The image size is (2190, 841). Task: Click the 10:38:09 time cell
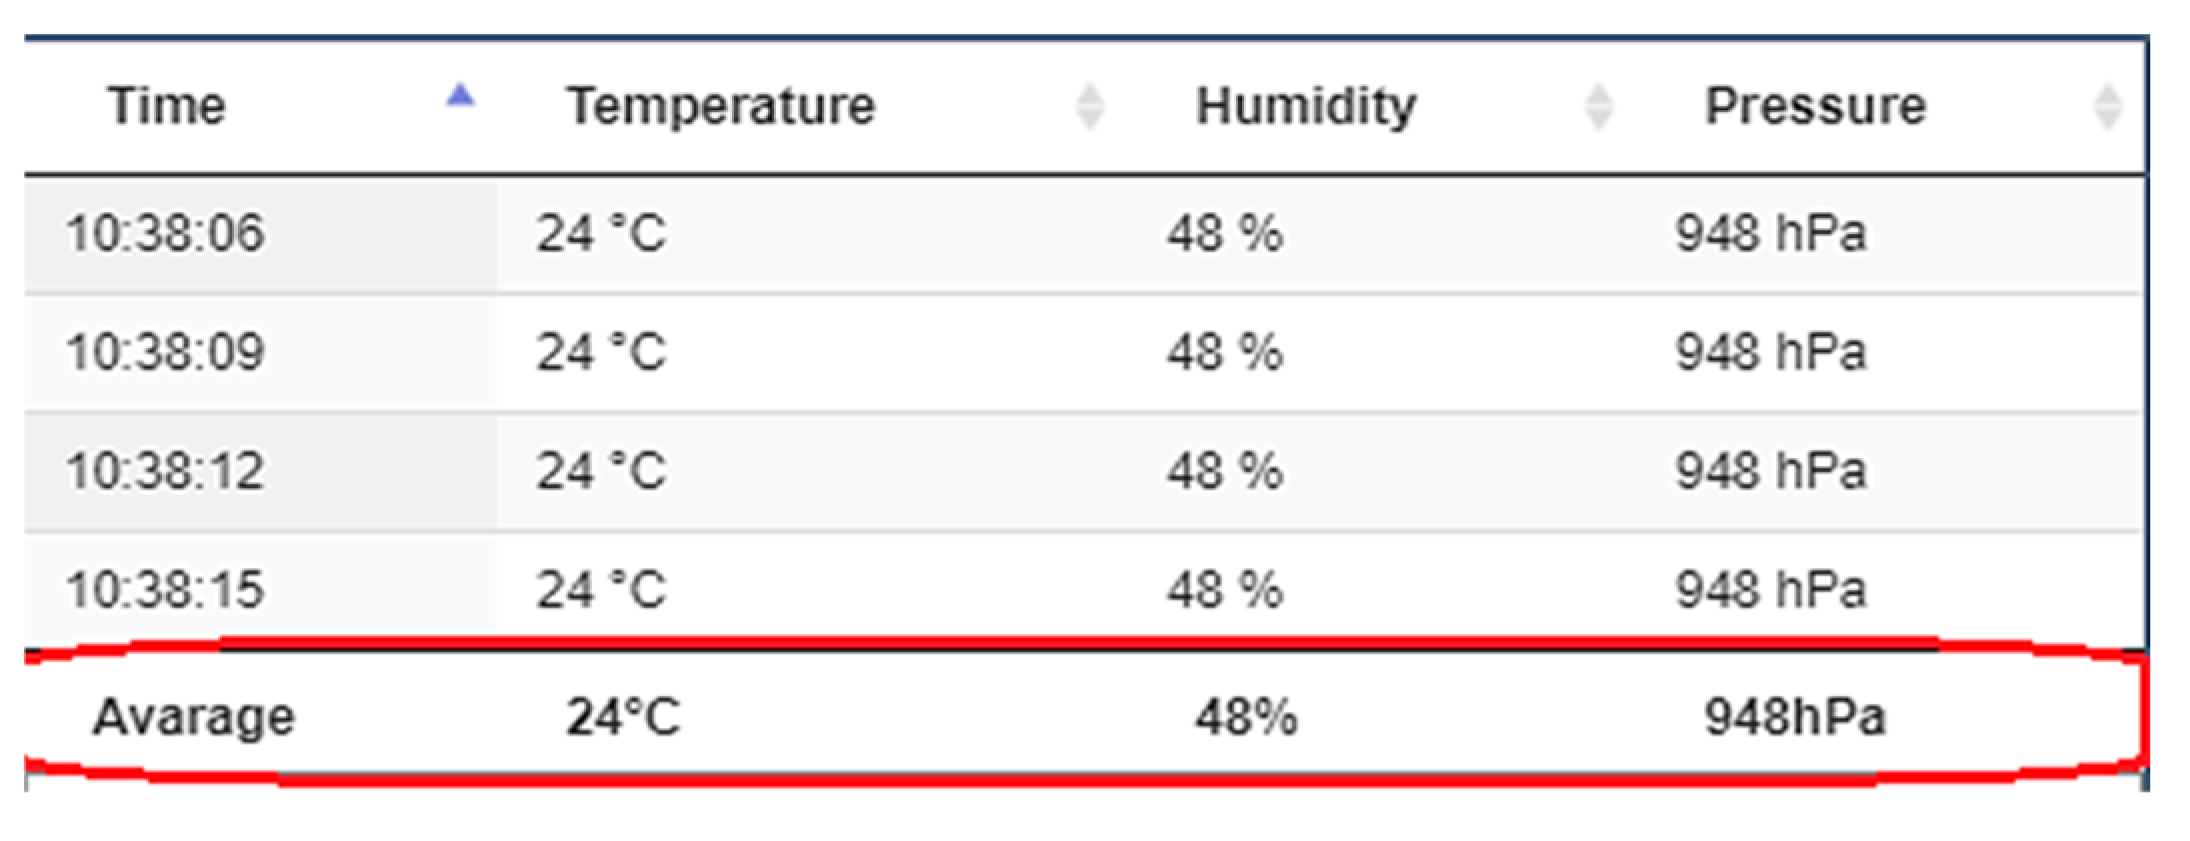(165, 352)
